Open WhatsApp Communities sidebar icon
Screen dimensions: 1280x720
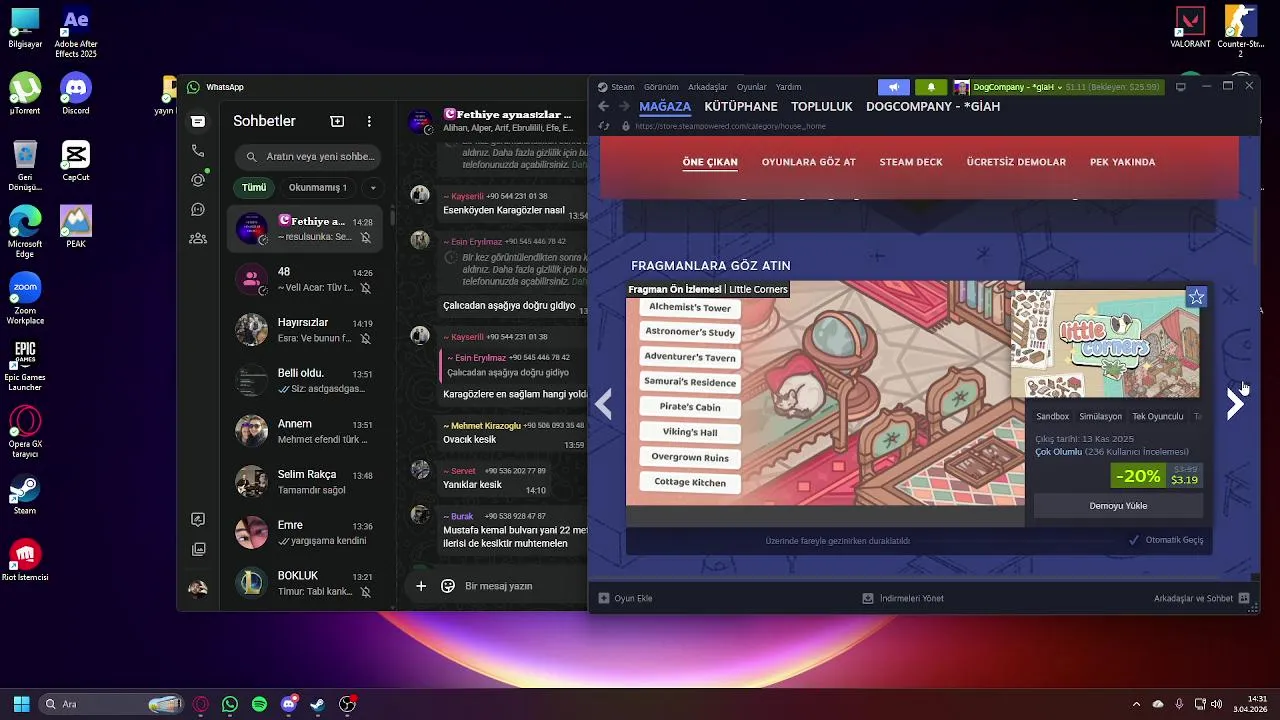click(x=198, y=238)
